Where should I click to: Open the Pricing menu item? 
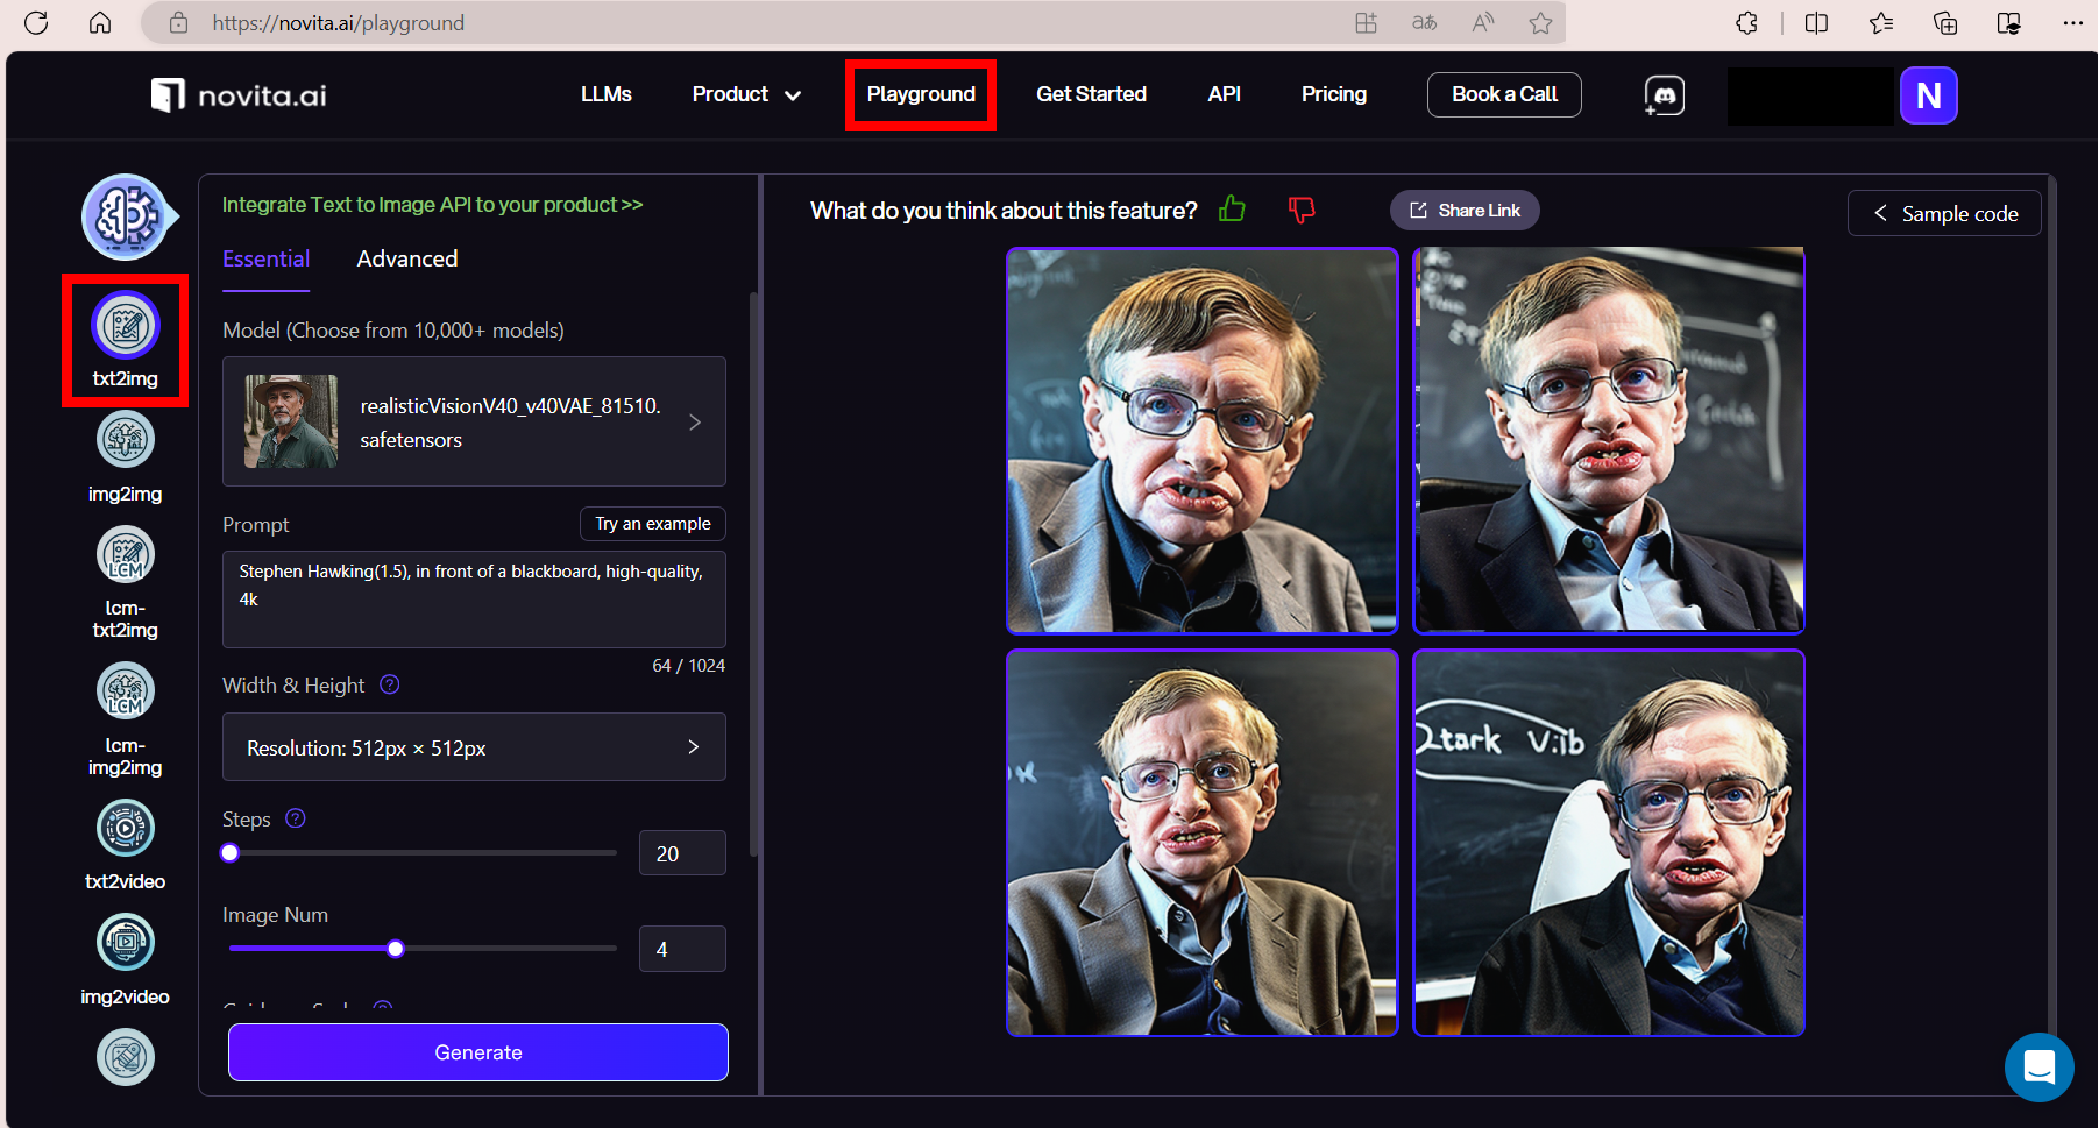(1334, 94)
